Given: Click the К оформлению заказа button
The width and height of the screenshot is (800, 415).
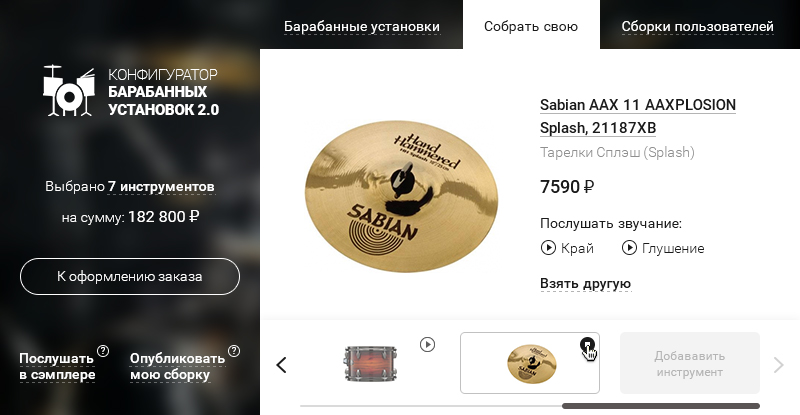Looking at the screenshot, I should pos(130,276).
